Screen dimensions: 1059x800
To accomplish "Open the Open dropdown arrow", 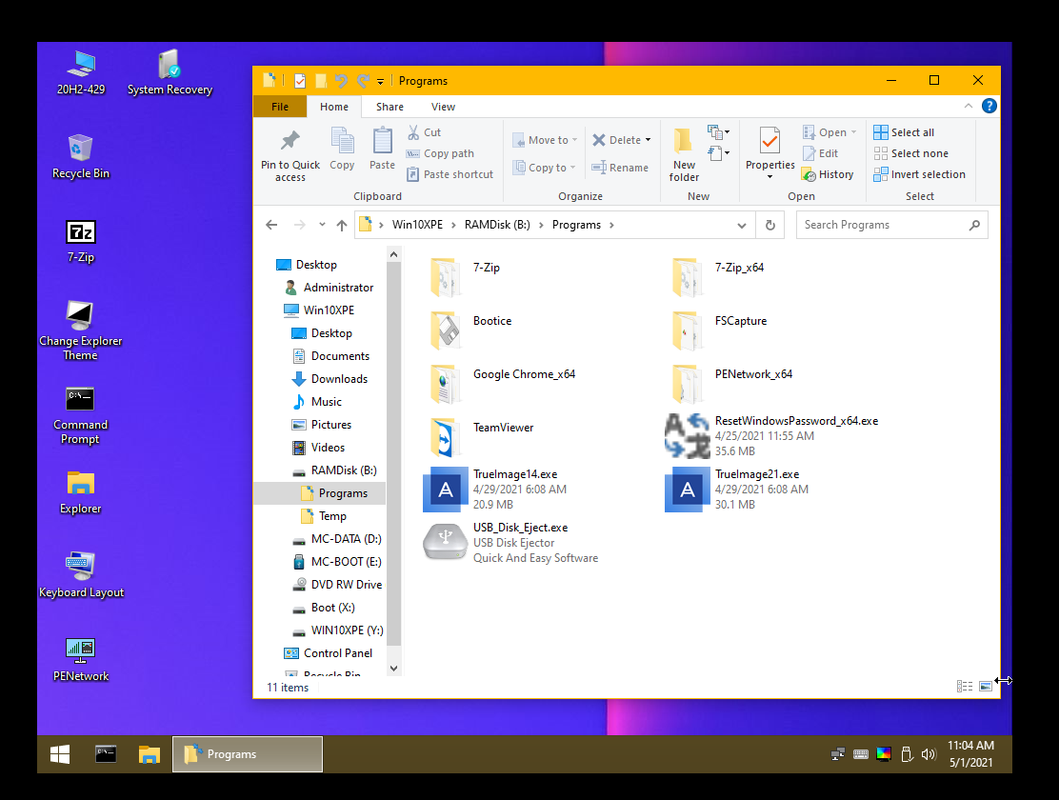I will pyautogui.click(x=854, y=132).
